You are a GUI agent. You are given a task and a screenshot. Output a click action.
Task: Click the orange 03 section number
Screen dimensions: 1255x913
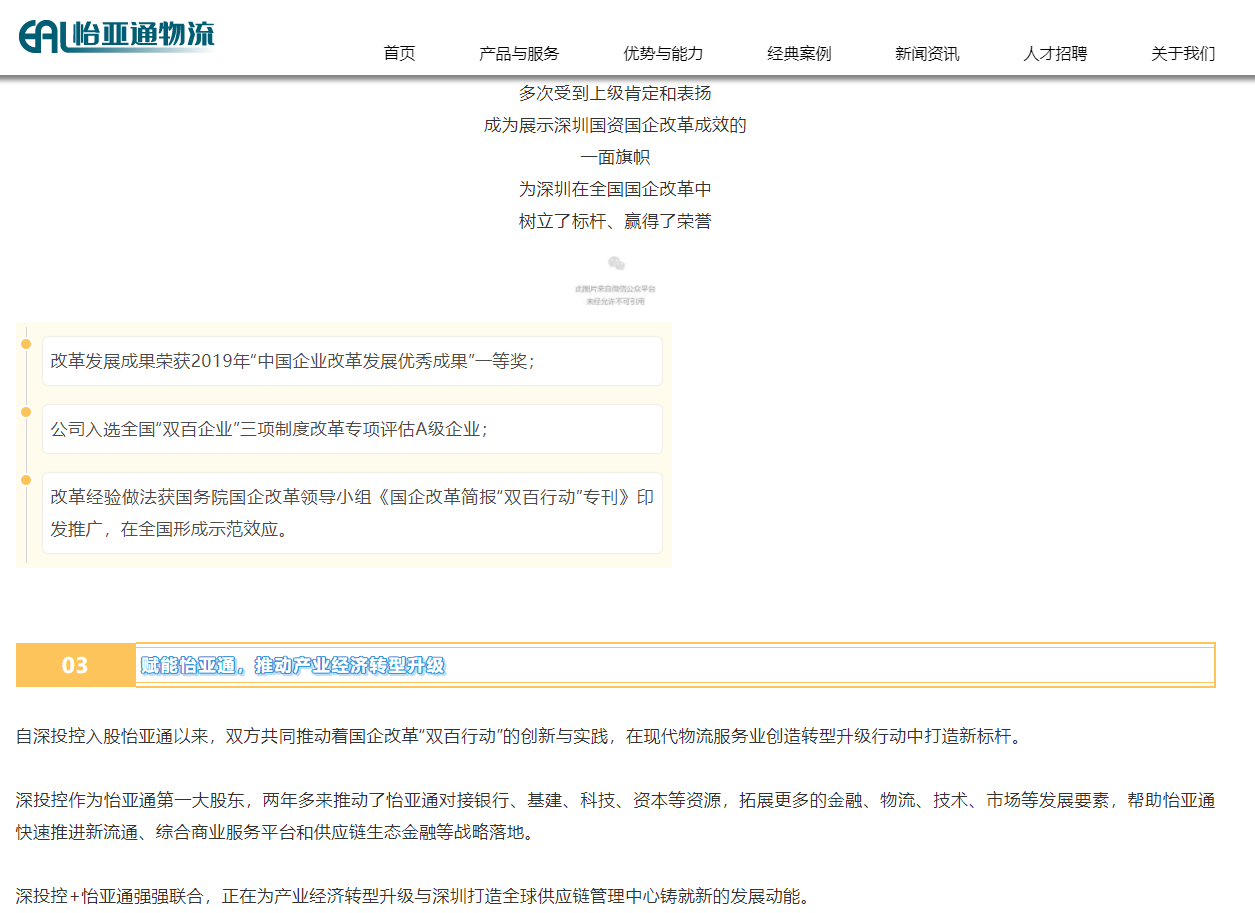(x=75, y=665)
